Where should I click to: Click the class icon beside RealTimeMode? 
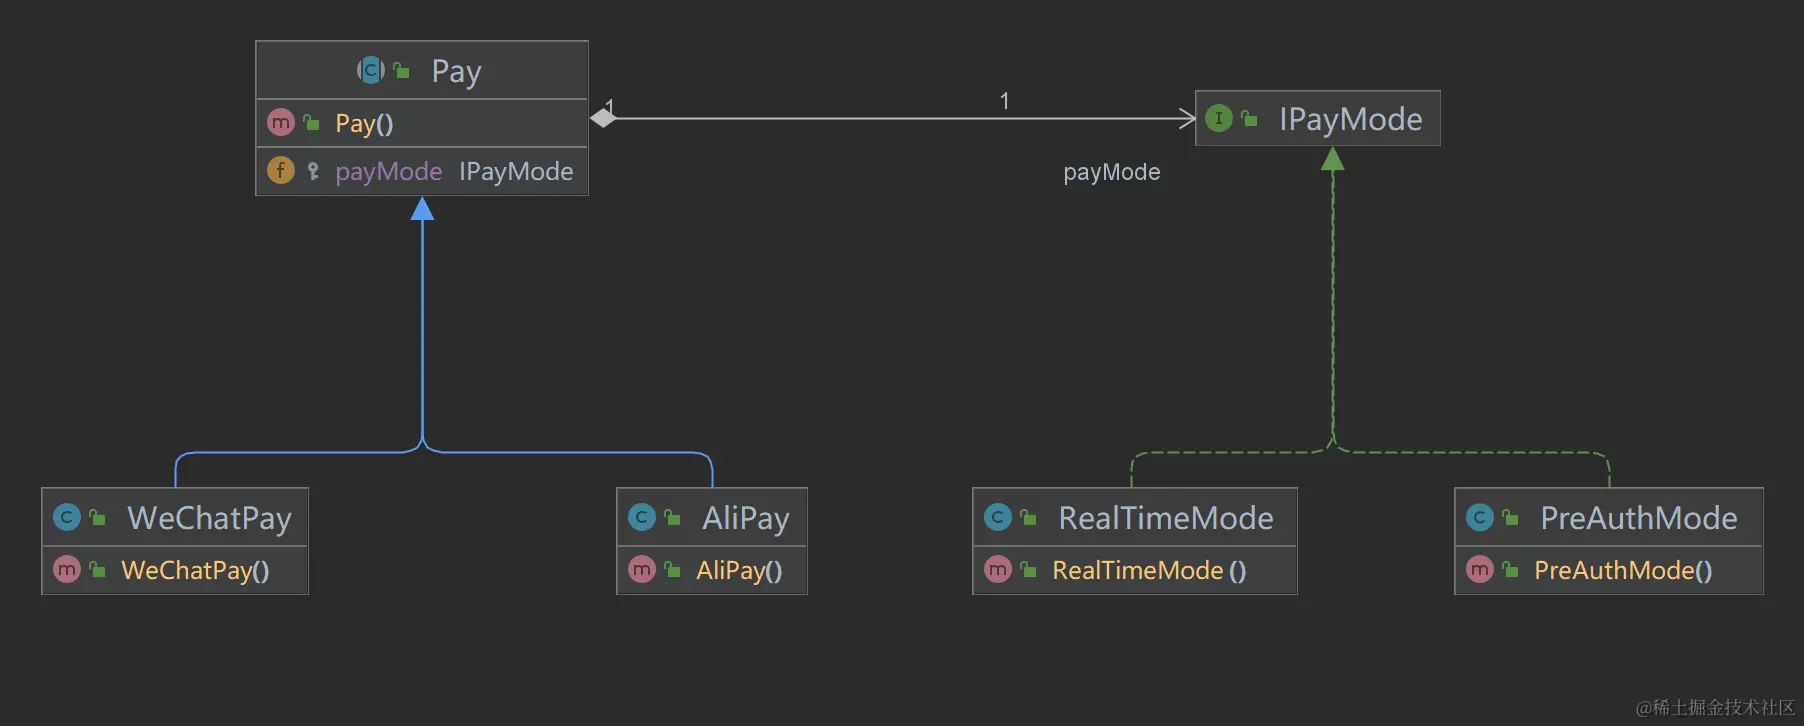point(997,517)
